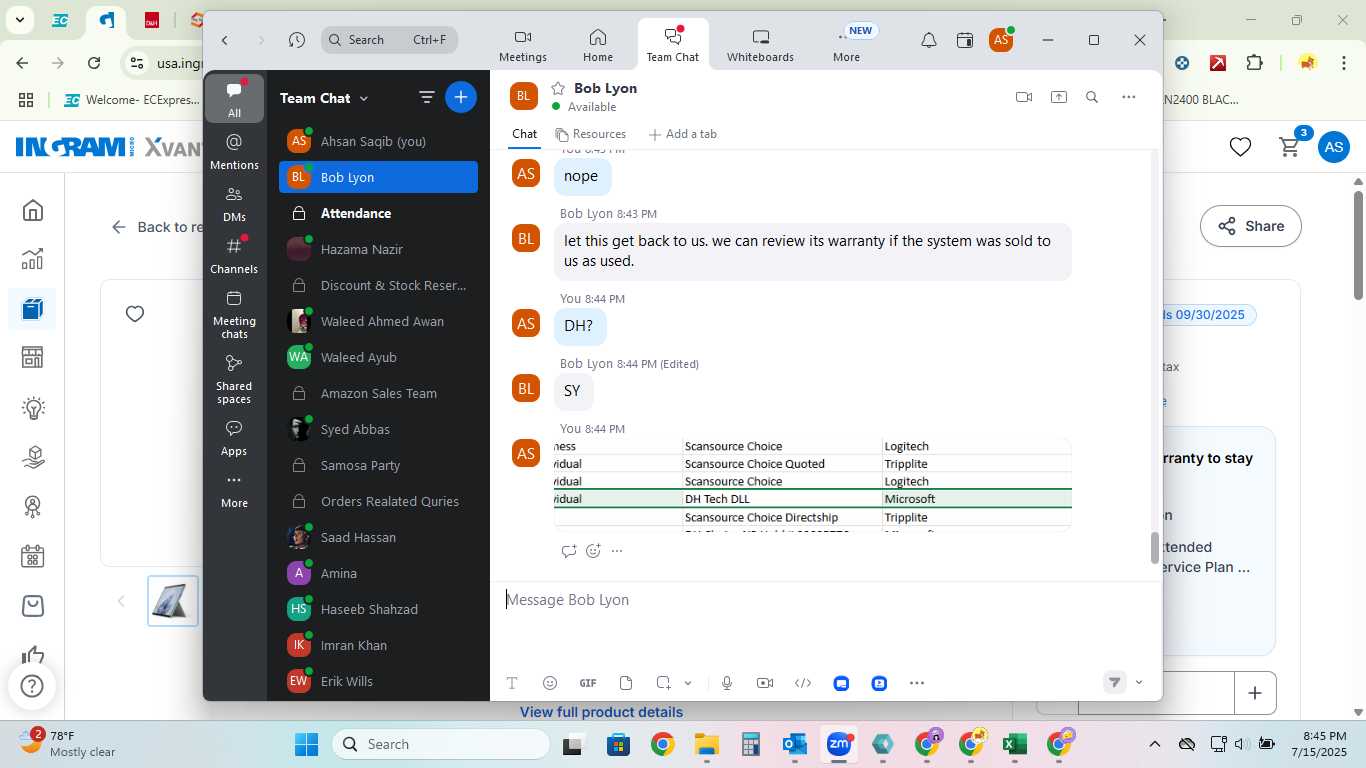The image size is (1366, 768).
Task: Open Haseeb Shahzad chat
Action: 378,609
